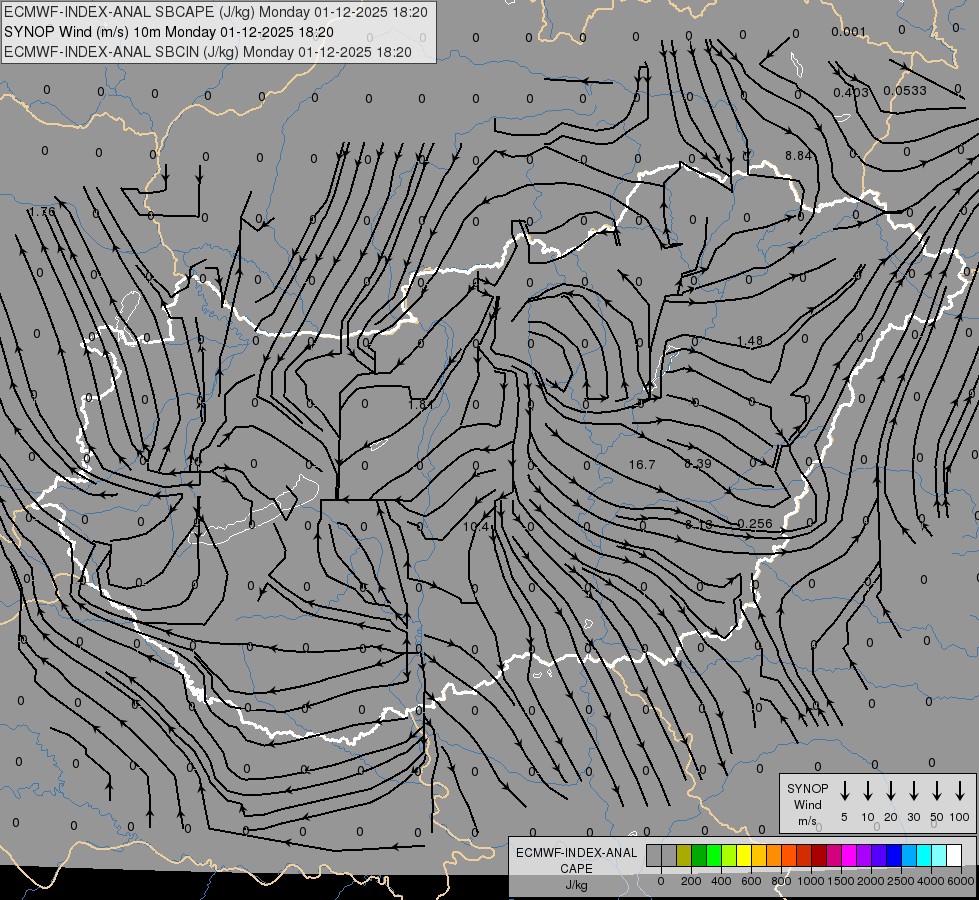Viewport: 979px width, 900px height.
Task: Click the 2000 label under CAPE colorbar
Action: coord(871,881)
